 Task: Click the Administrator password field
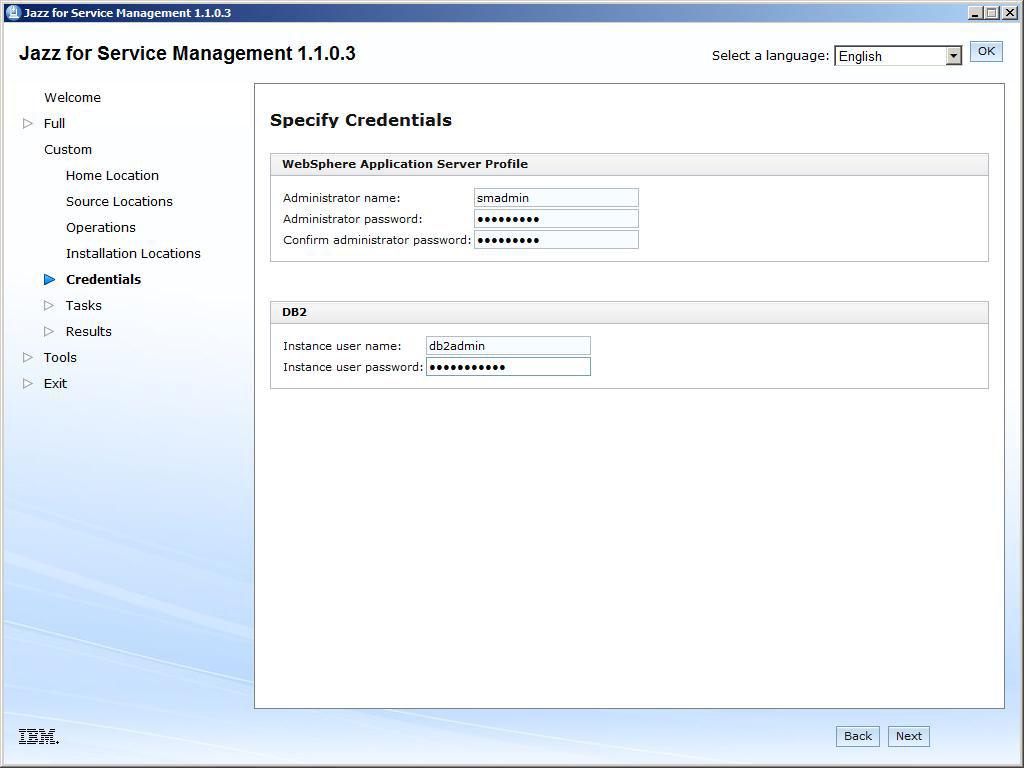pyautogui.click(x=556, y=219)
